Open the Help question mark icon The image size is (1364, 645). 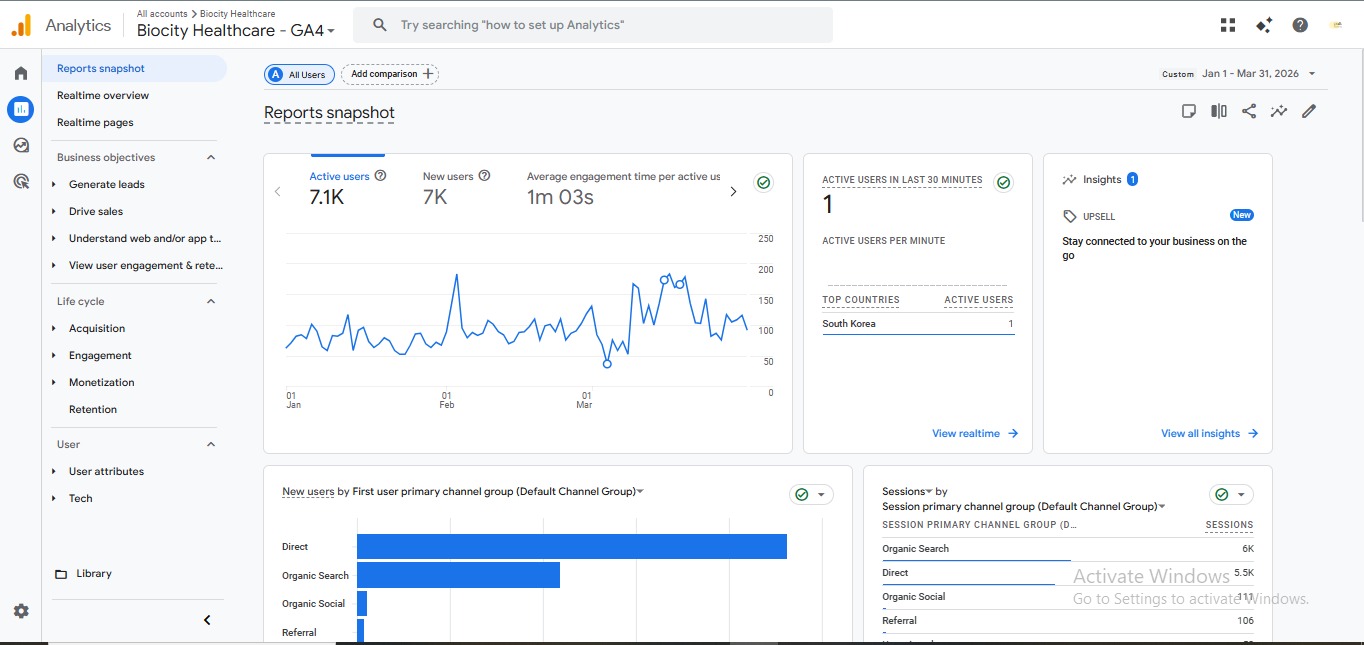point(1300,25)
